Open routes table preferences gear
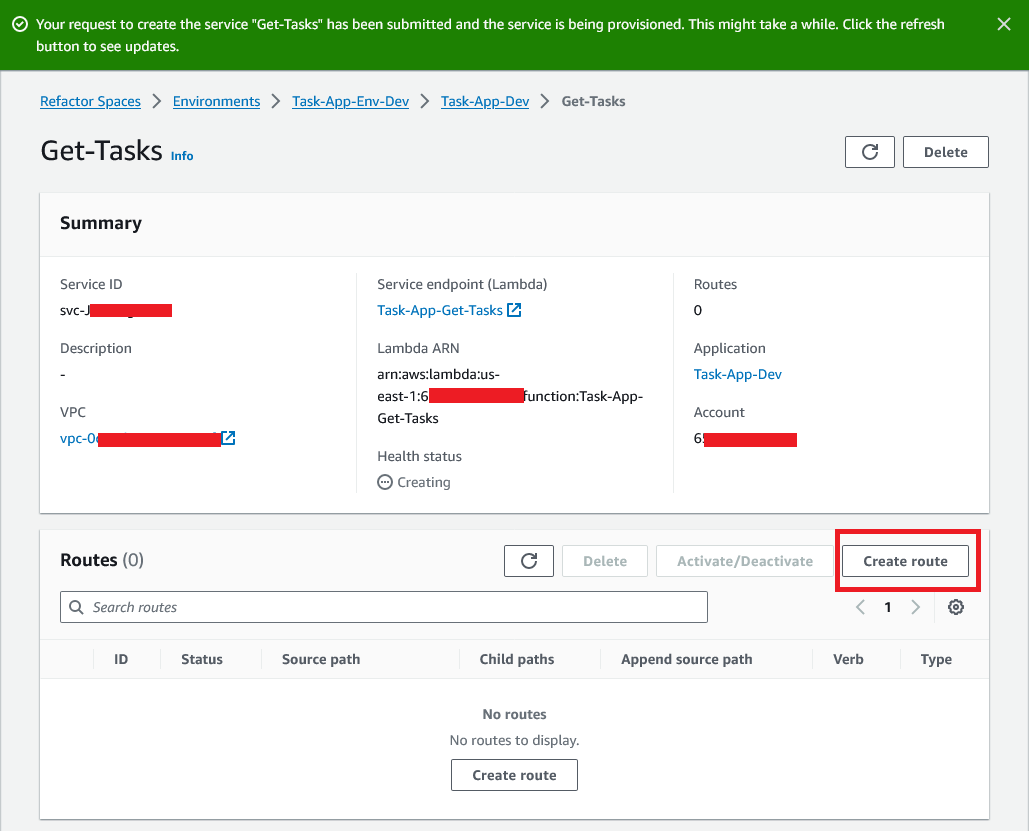Screen dimensions: 1029x831 pos(956,607)
